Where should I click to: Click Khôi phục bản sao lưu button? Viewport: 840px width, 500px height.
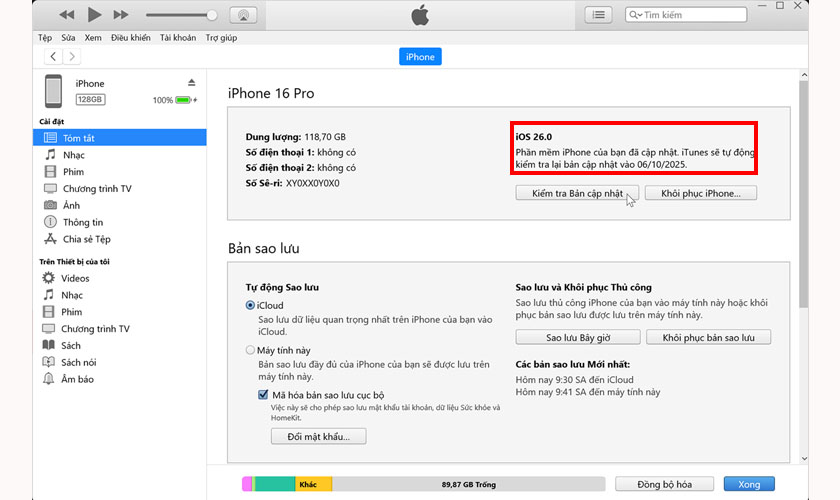(x=708, y=338)
